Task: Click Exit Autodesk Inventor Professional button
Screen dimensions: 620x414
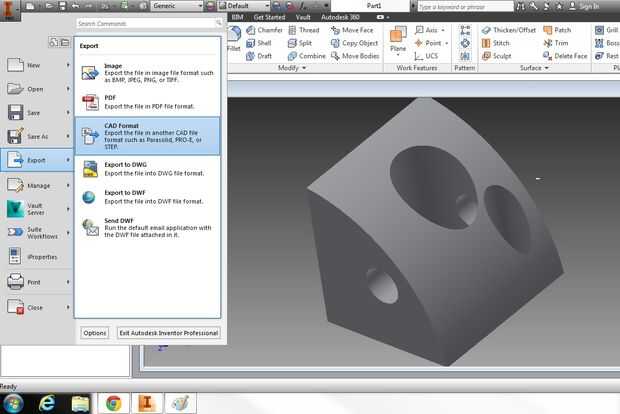Action: (168, 333)
